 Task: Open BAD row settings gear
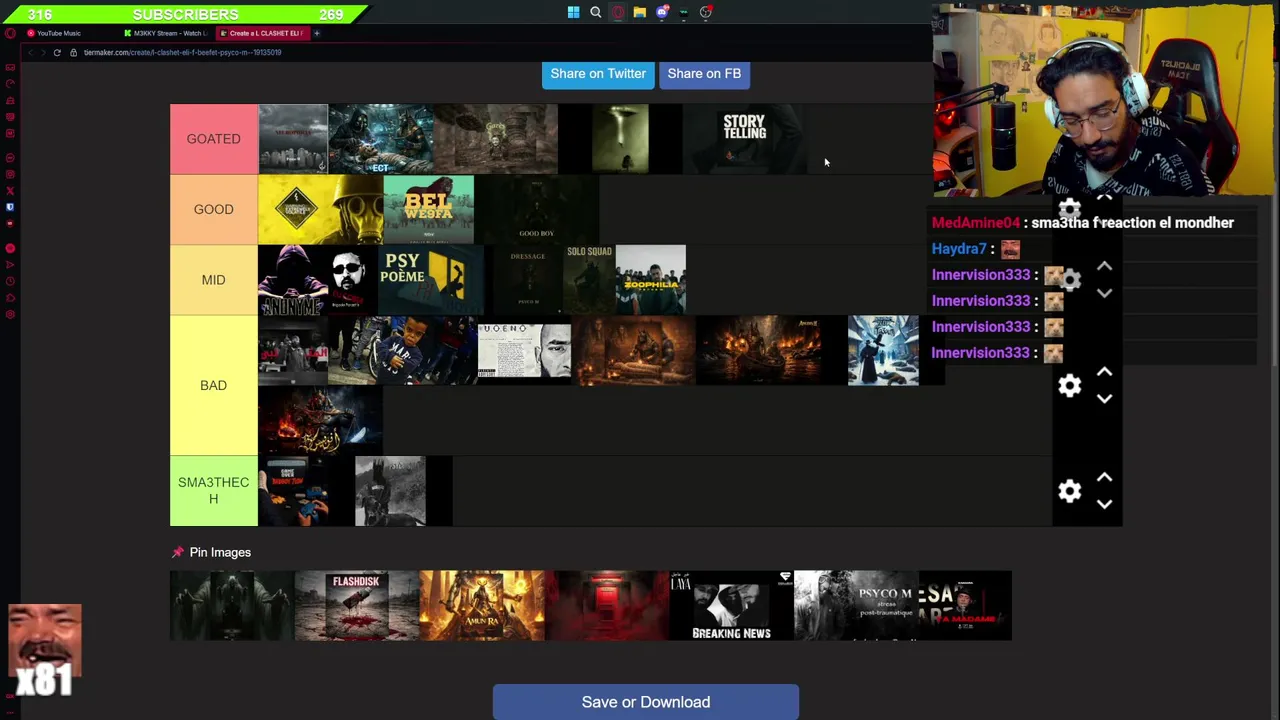pyautogui.click(x=1070, y=385)
